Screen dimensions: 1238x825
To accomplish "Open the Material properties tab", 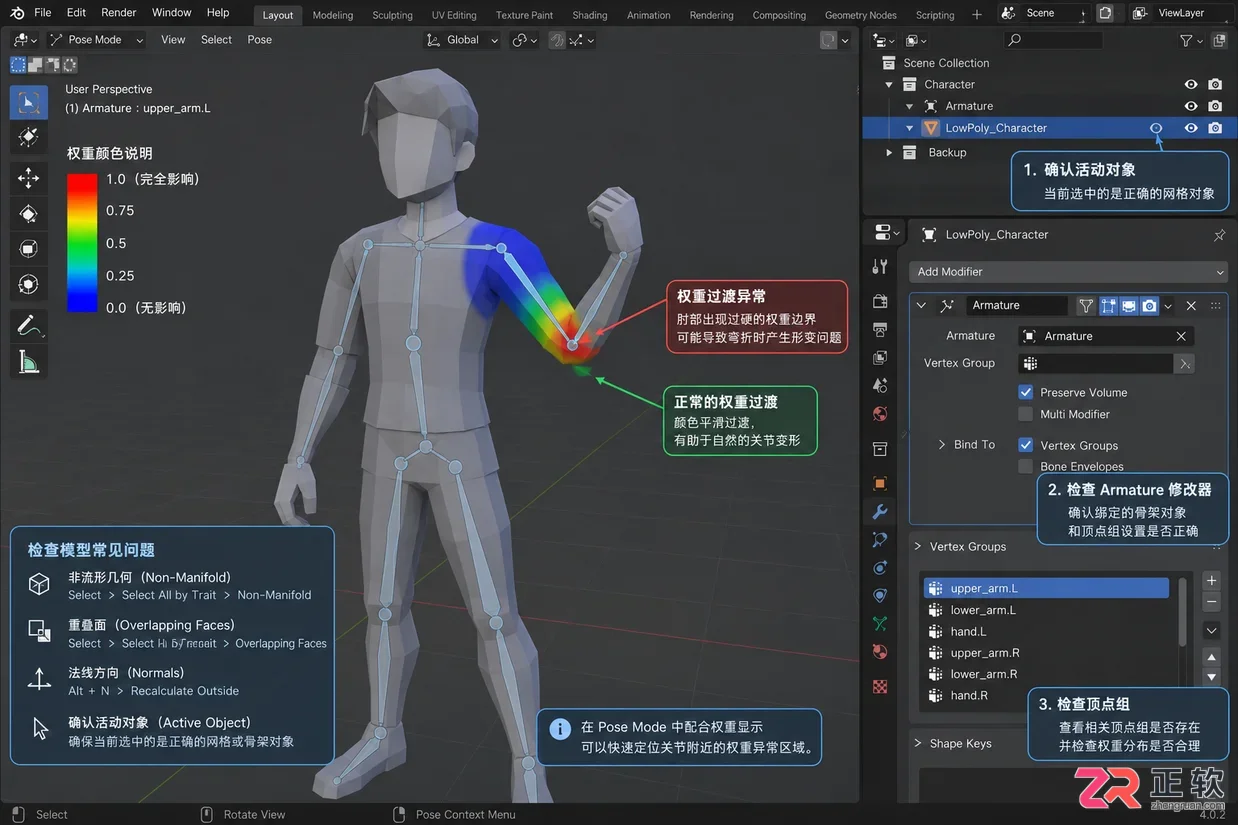I will click(880, 651).
